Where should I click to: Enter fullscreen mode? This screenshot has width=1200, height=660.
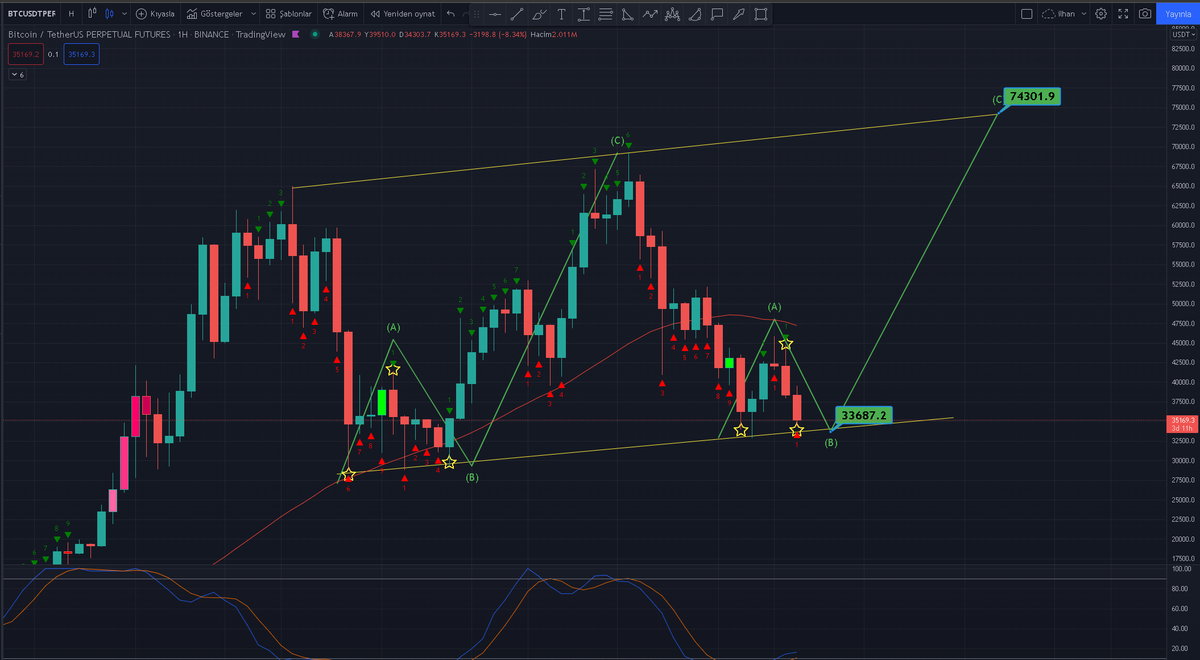click(1123, 14)
